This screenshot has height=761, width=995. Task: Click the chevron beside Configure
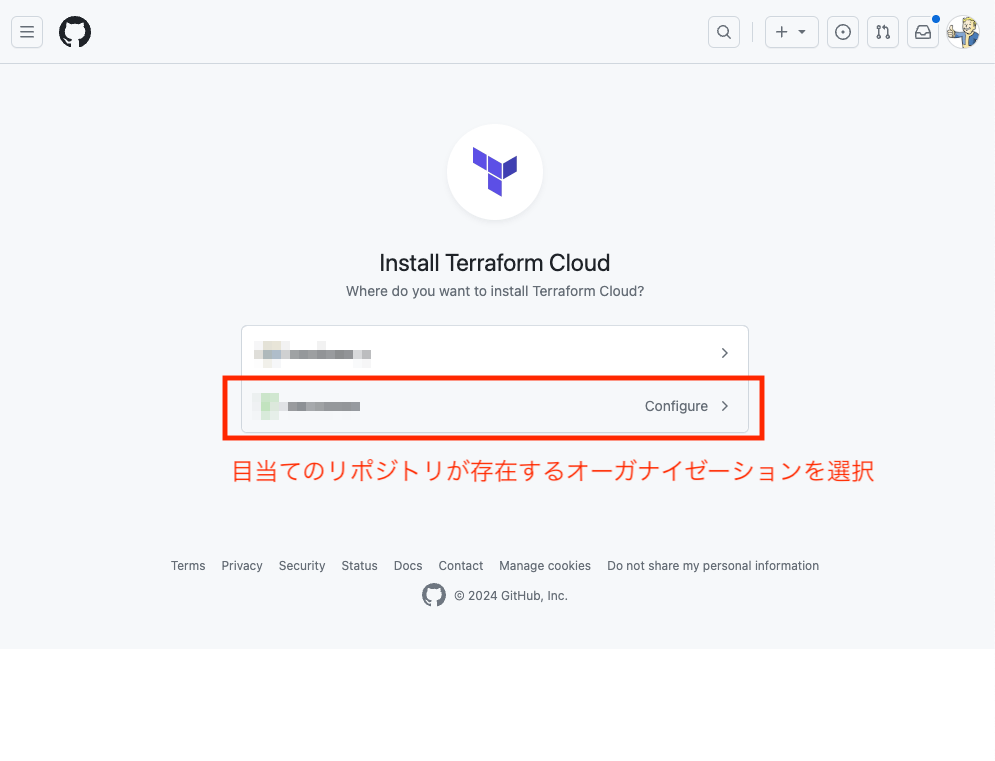click(x=725, y=406)
